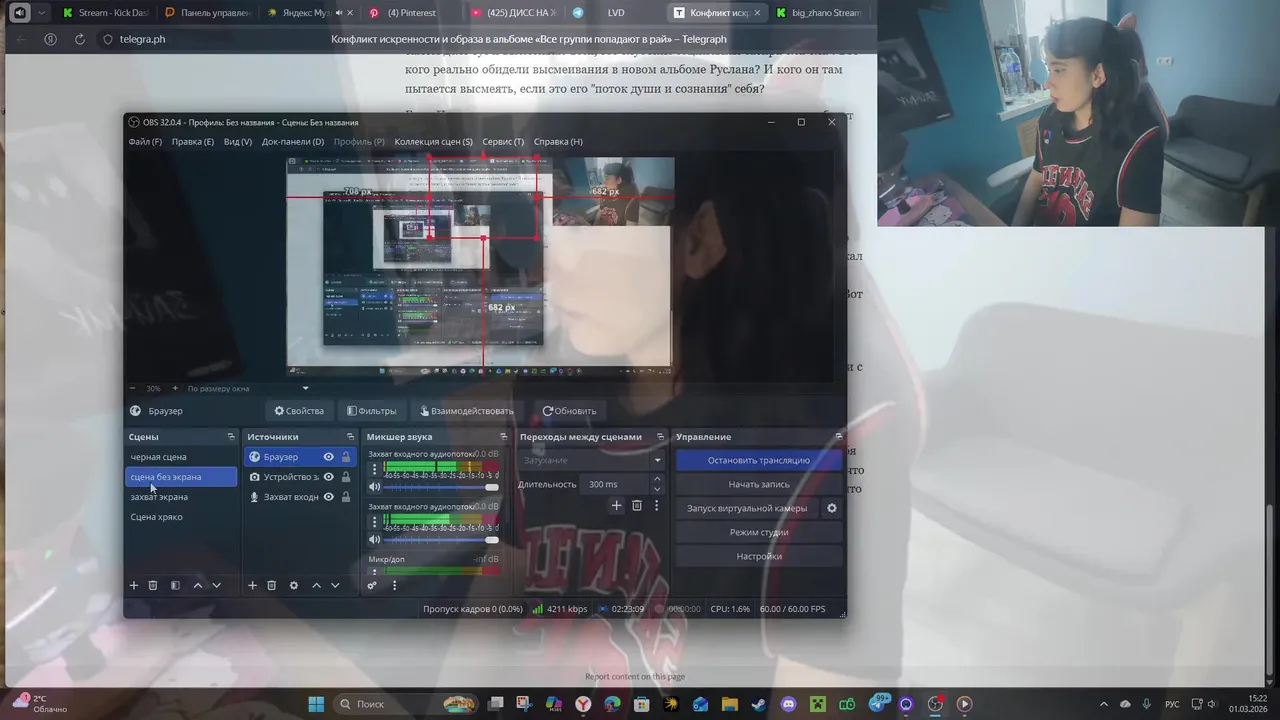This screenshot has height=720, width=1280.
Task: Move source up arrow in Источники panel
Action: [x=316, y=585]
